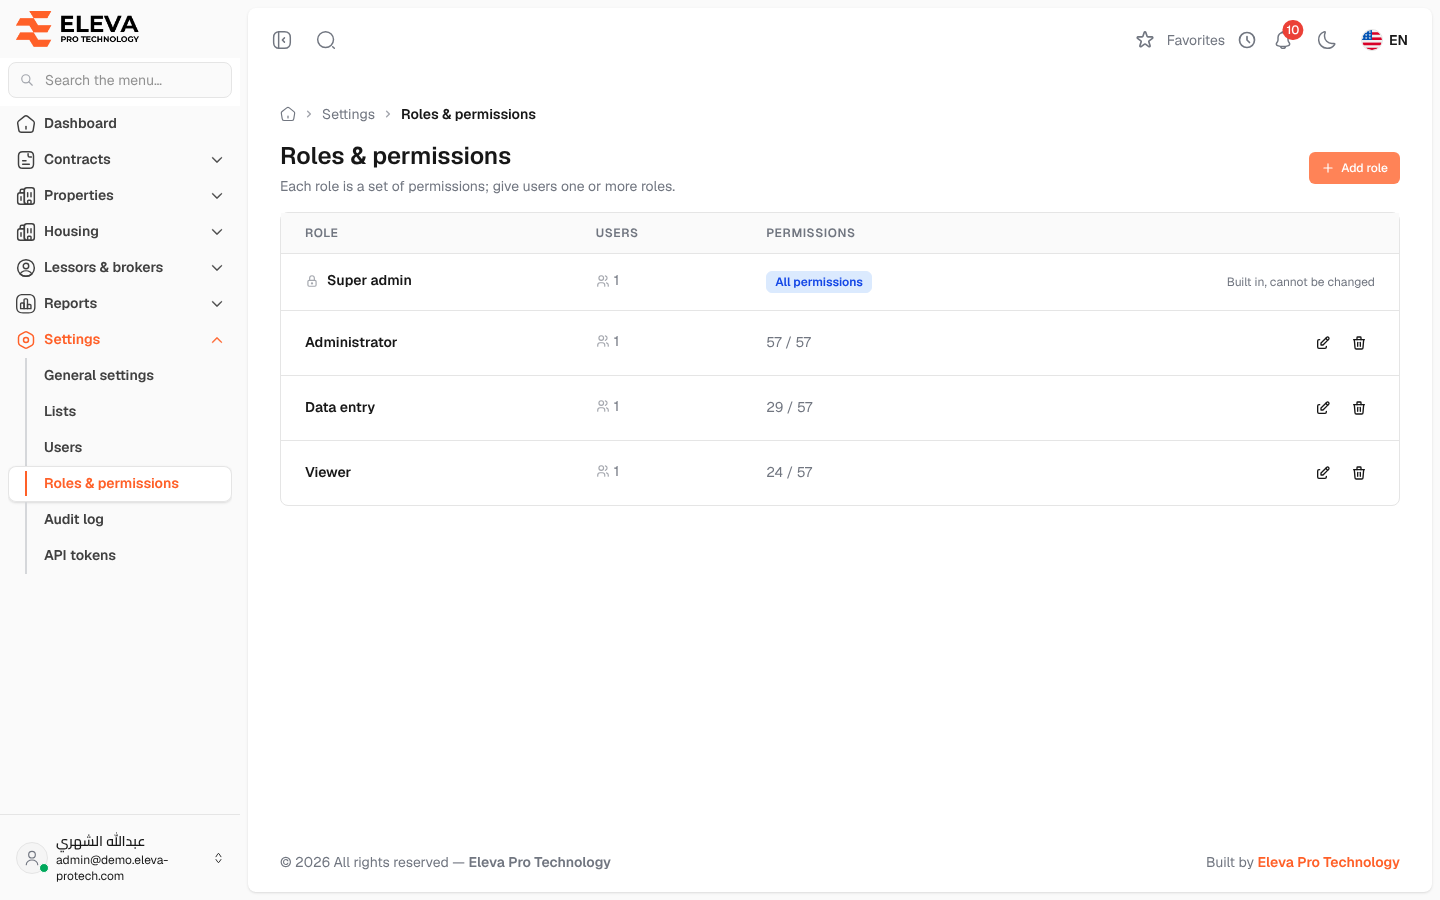Open the Audit log
Image resolution: width=1440 pixels, height=900 pixels.
pyautogui.click(x=74, y=519)
